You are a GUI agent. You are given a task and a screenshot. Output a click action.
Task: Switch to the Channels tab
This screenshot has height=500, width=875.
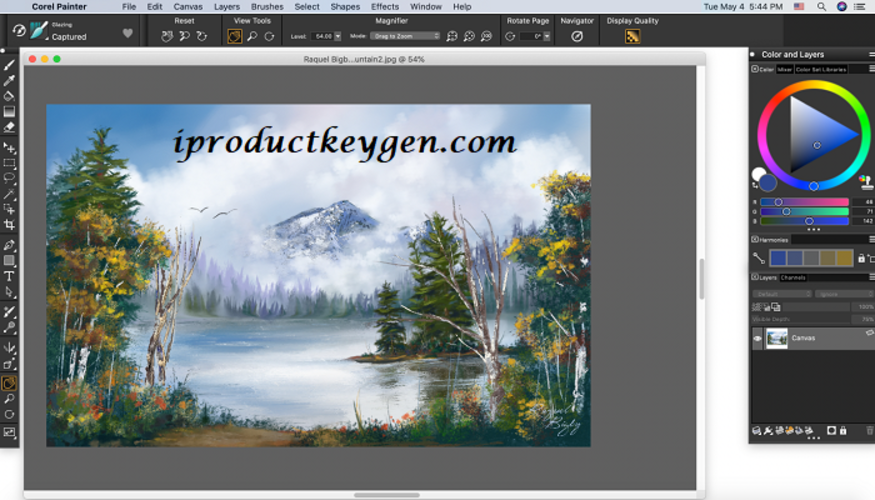pos(792,277)
